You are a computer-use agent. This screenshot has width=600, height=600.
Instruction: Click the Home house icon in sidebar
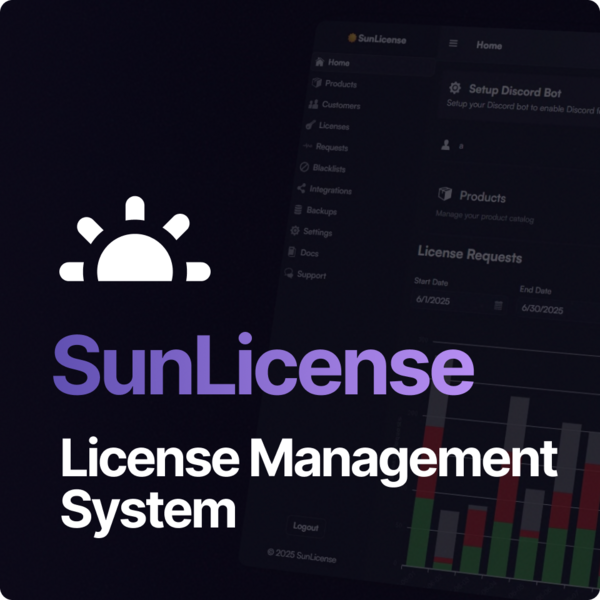tap(320, 62)
